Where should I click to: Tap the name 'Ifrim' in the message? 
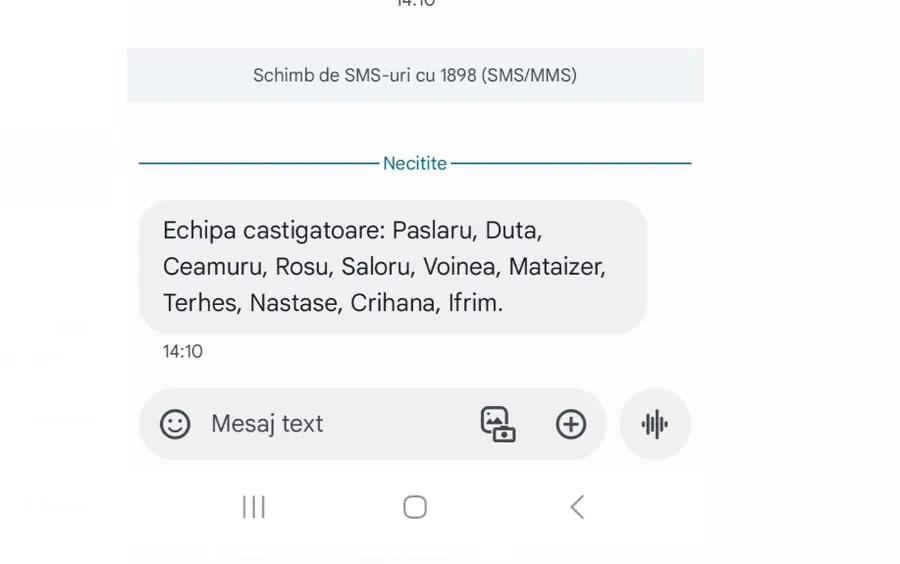[x=474, y=303]
